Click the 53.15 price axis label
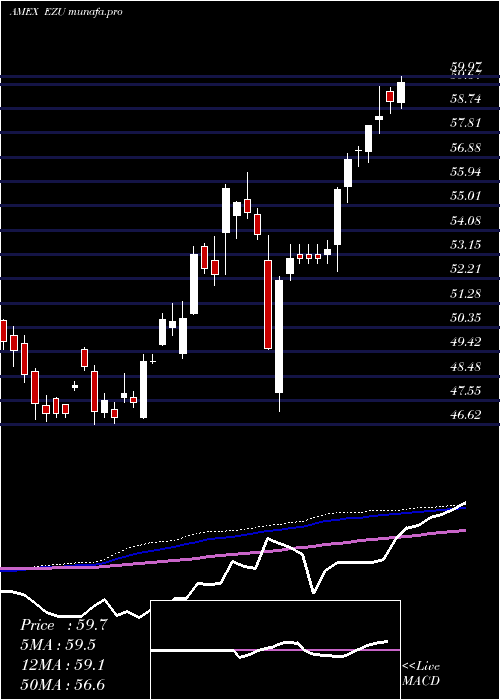Image resolution: width=500 pixels, height=700 pixels. [x=466, y=244]
